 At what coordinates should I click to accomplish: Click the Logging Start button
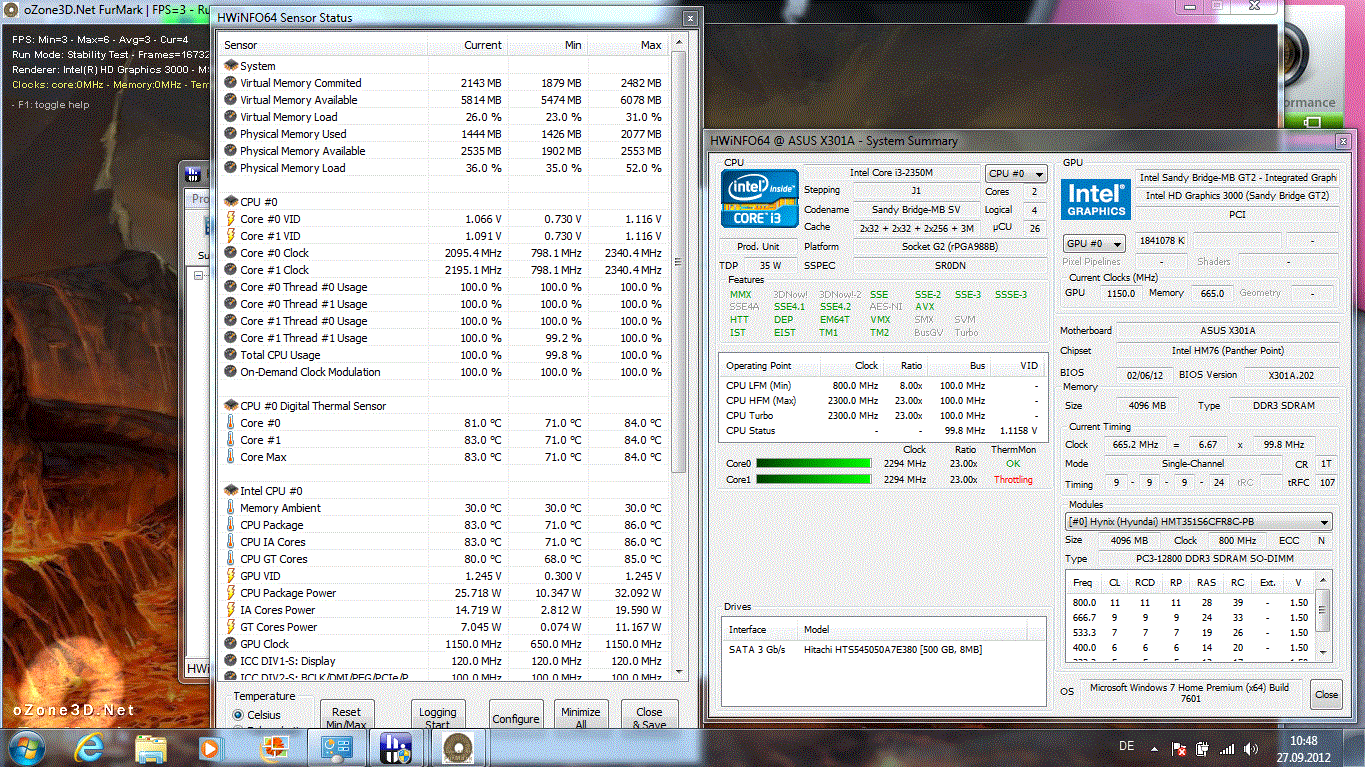437,715
